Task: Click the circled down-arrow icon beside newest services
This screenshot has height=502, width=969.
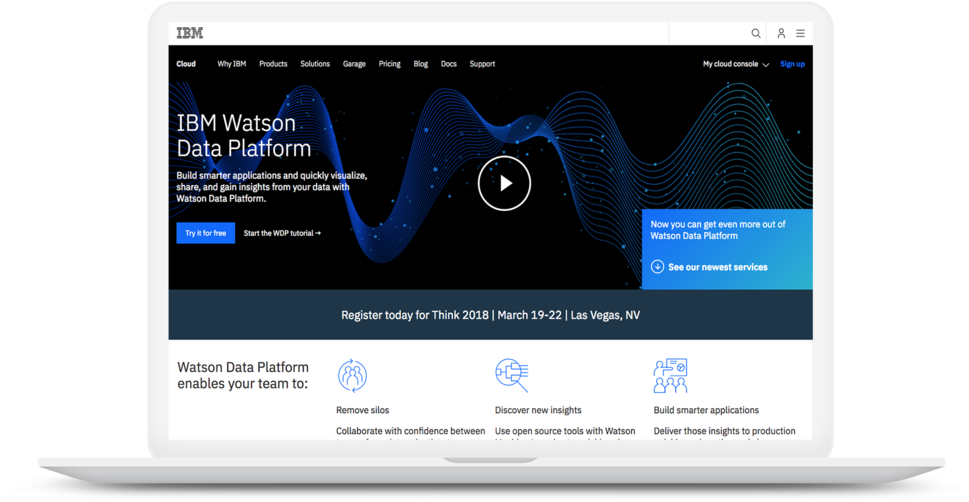Action: coord(658,267)
